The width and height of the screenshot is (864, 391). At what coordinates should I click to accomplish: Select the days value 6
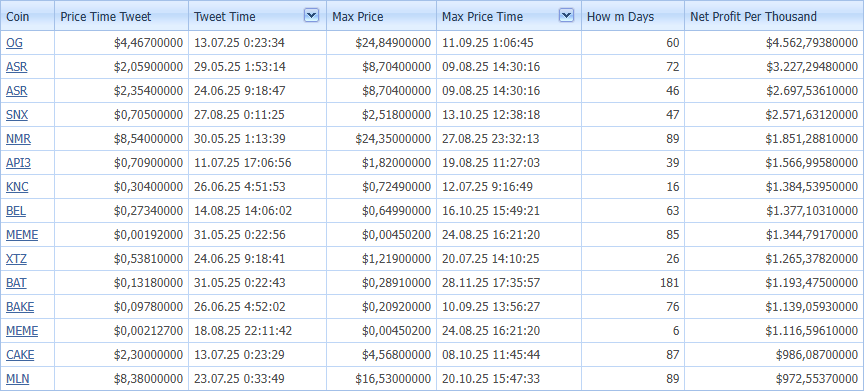pos(633,331)
